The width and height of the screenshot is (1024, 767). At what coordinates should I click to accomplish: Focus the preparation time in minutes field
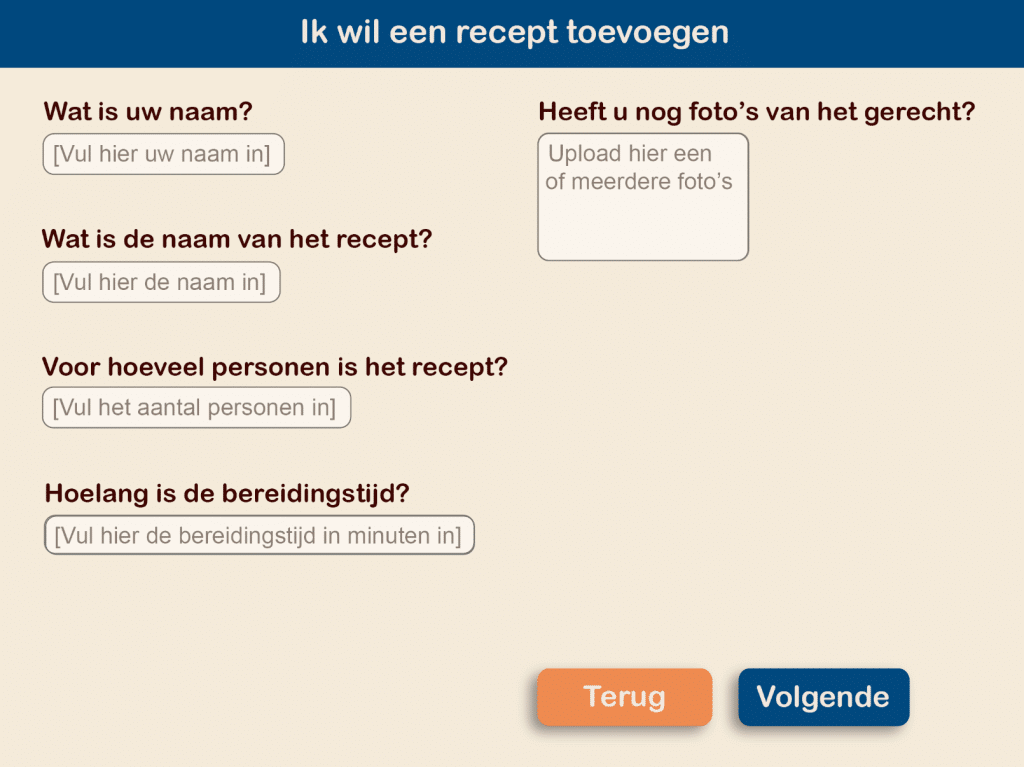pyautogui.click(x=259, y=536)
